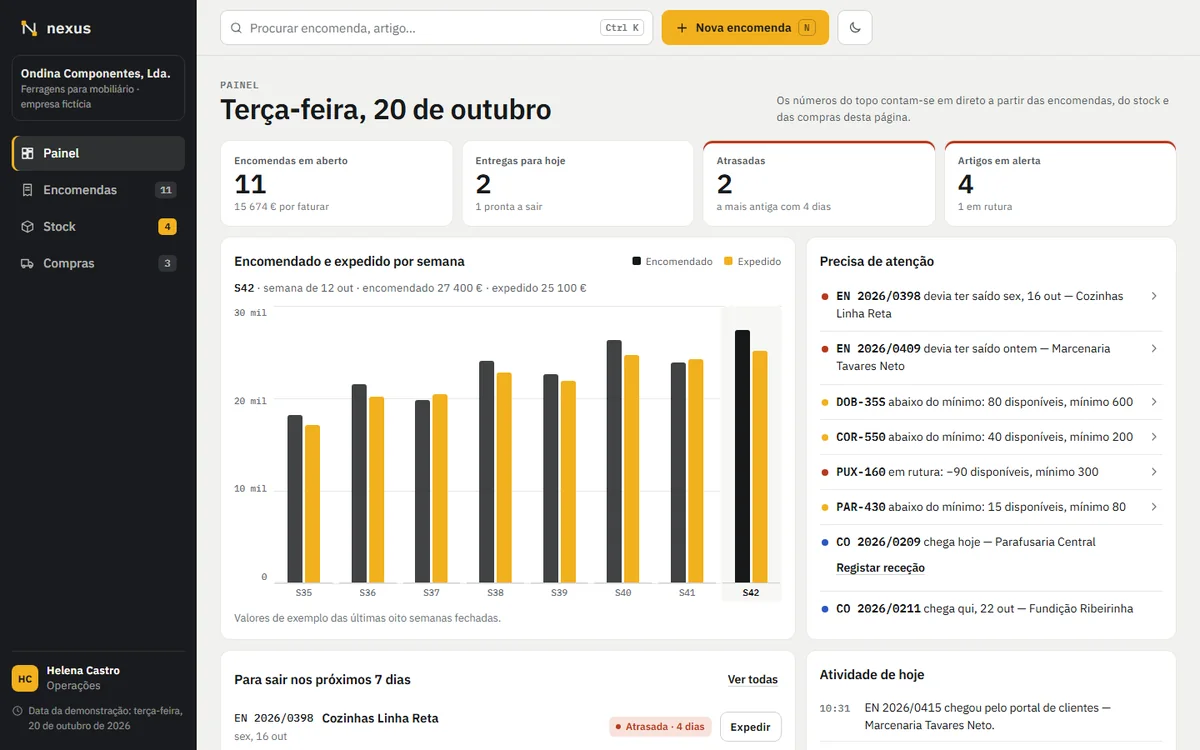Expand the COR-550 stock alert chevron

pos(1154,437)
